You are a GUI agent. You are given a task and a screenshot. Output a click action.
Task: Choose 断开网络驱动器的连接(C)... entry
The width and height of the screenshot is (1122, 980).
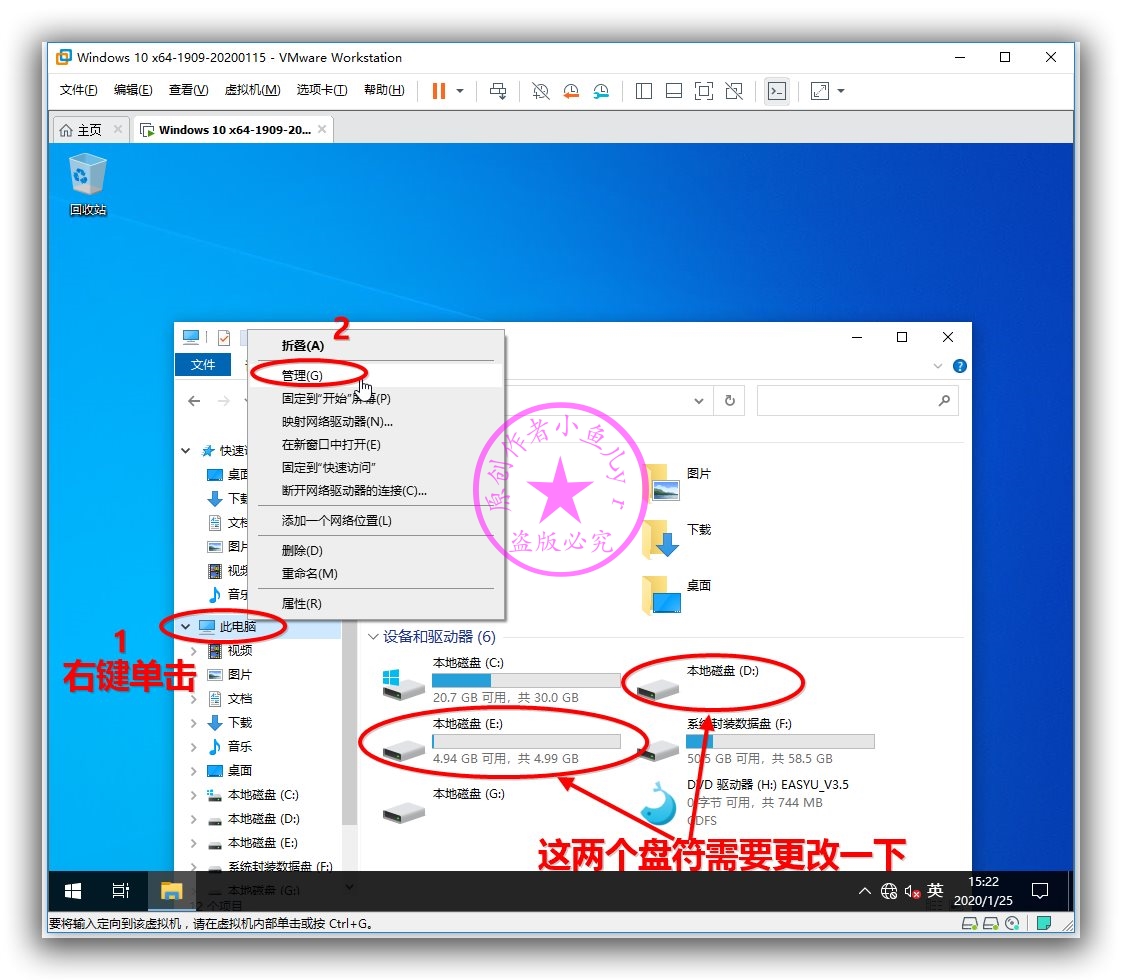point(376,491)
